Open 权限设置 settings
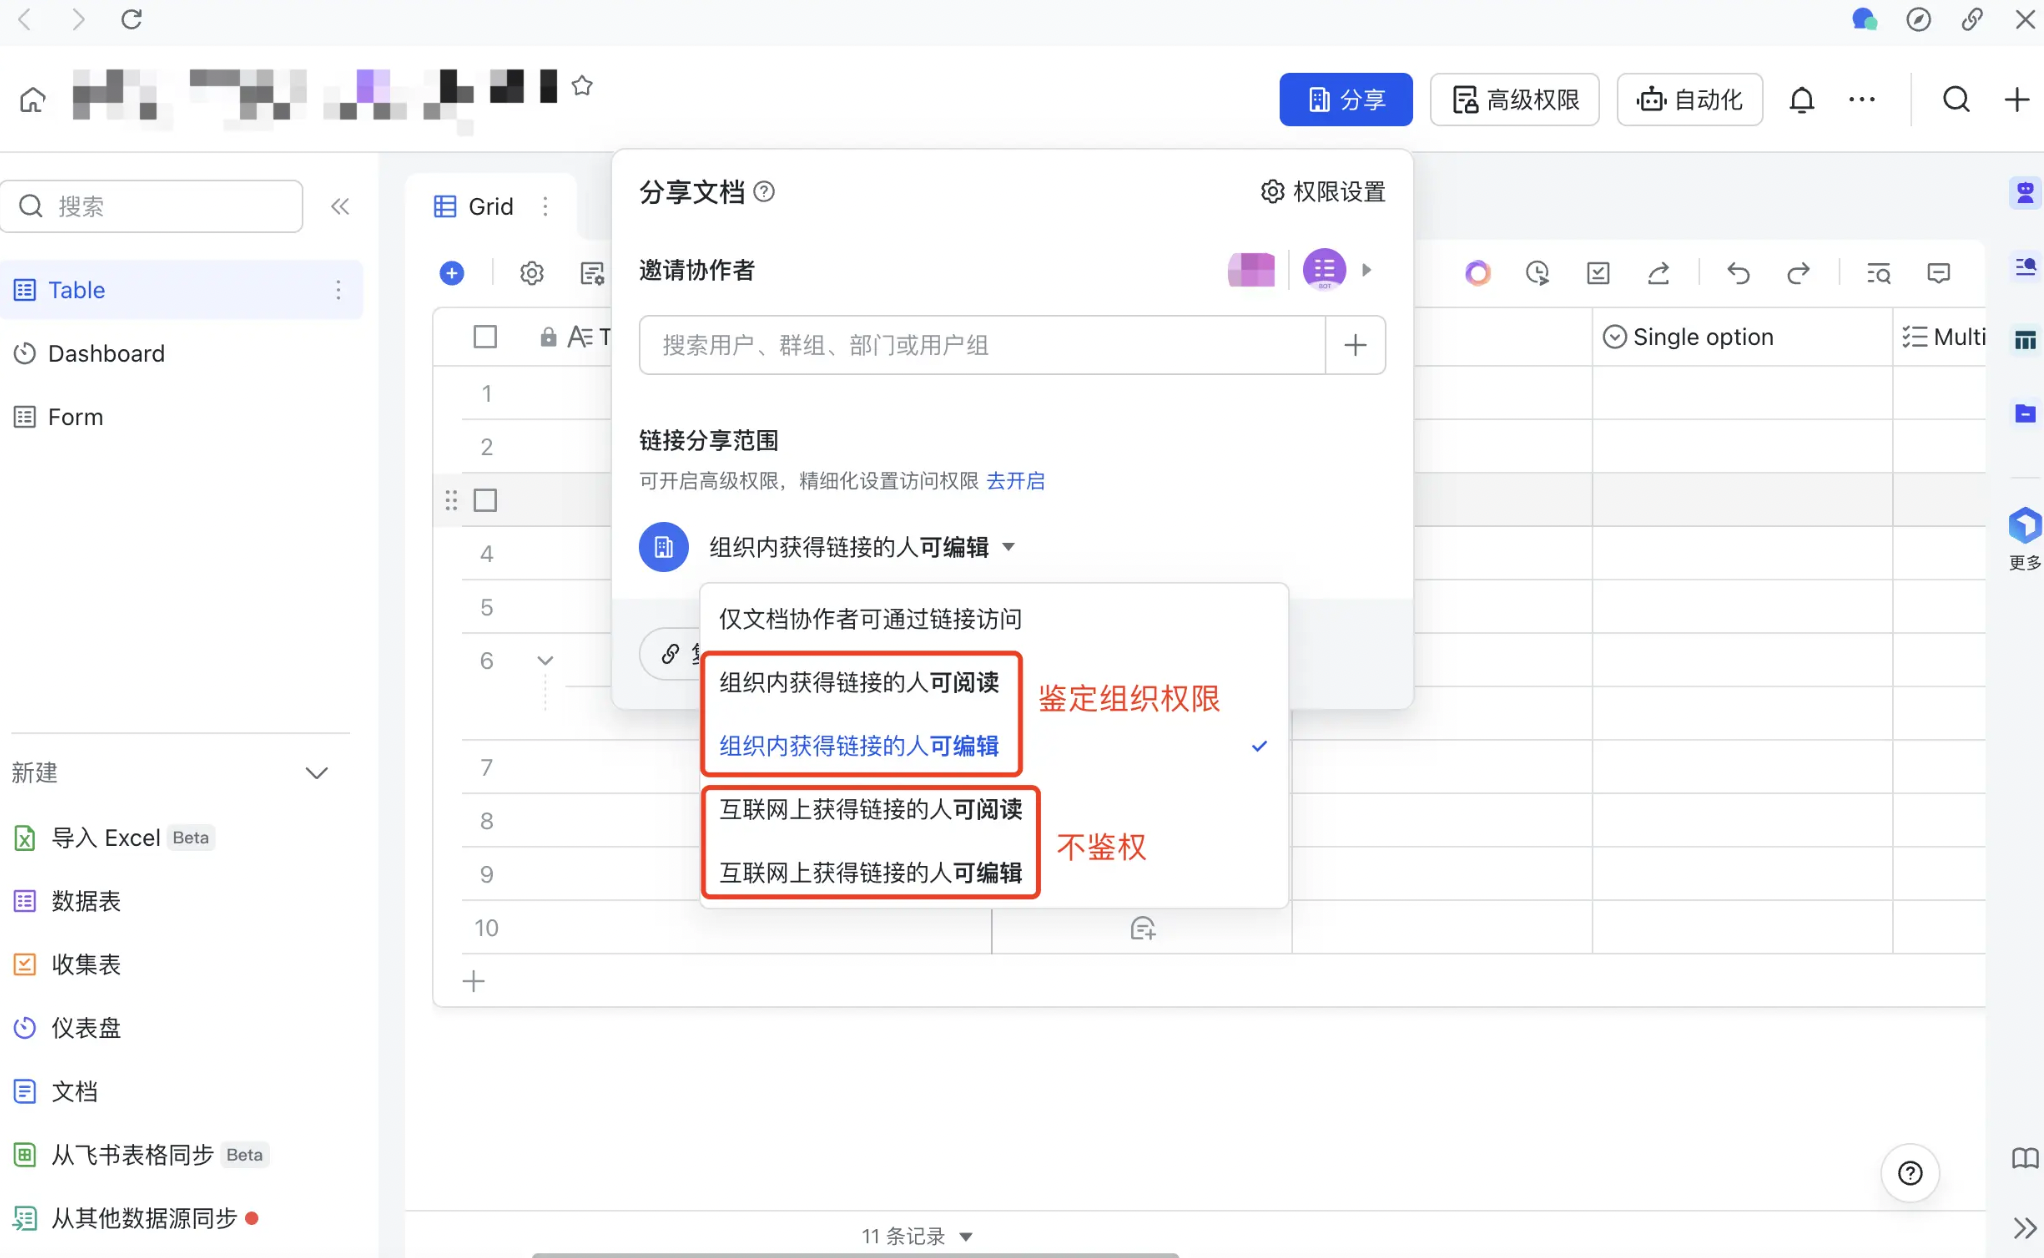The width and height of the screenshot is (2044, 1258). (x=1323, y=191)
